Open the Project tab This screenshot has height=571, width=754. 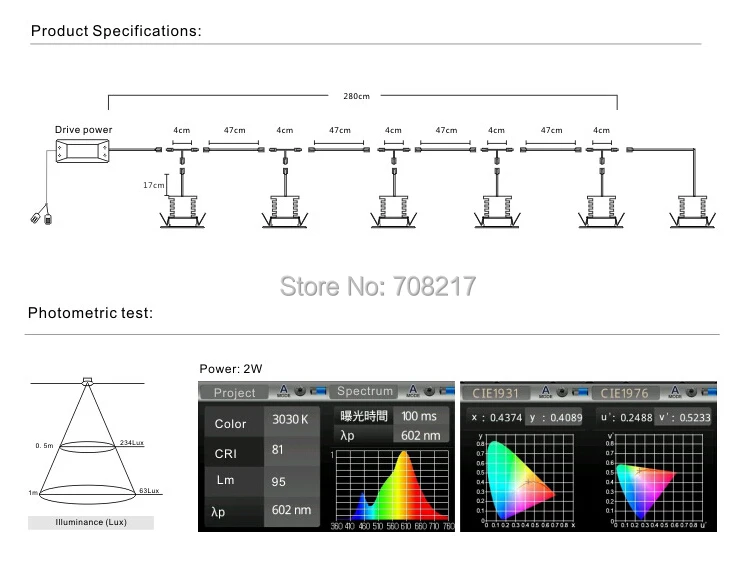pyautogui.click(x=234, y=393)
